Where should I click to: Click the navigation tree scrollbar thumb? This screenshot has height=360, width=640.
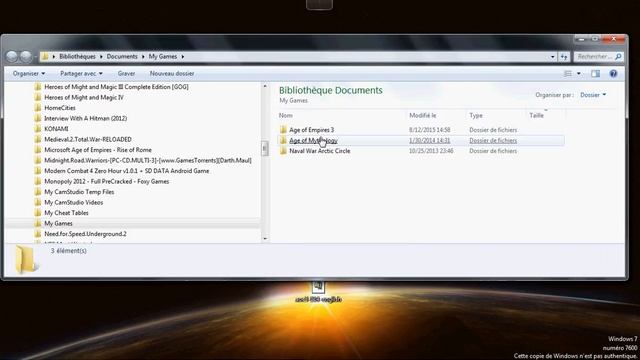[x=265, y=148]
